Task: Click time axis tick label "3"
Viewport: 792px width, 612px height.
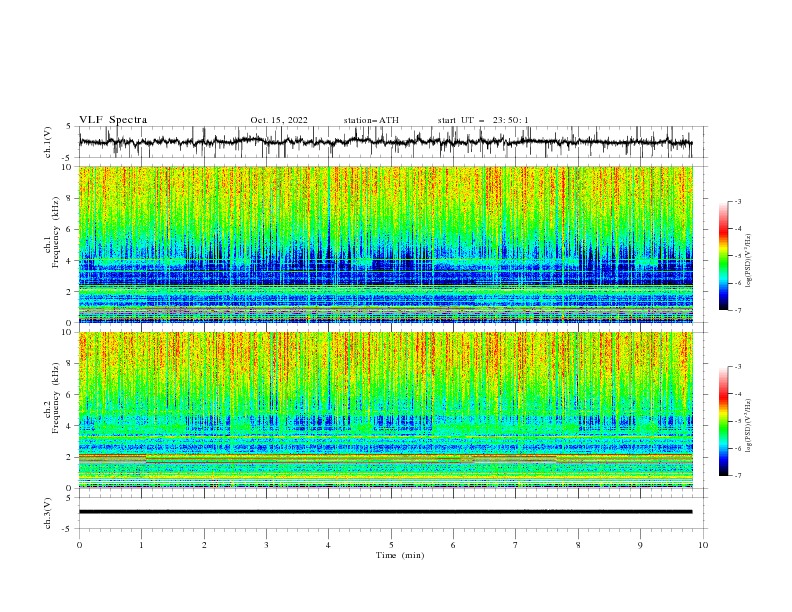Action: [x=266, y=545]
